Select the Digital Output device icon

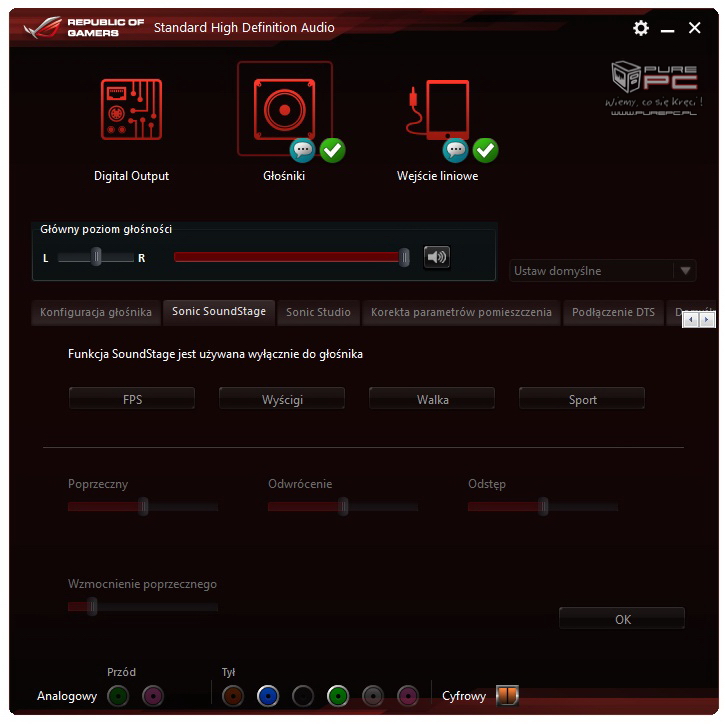point(131,110)
